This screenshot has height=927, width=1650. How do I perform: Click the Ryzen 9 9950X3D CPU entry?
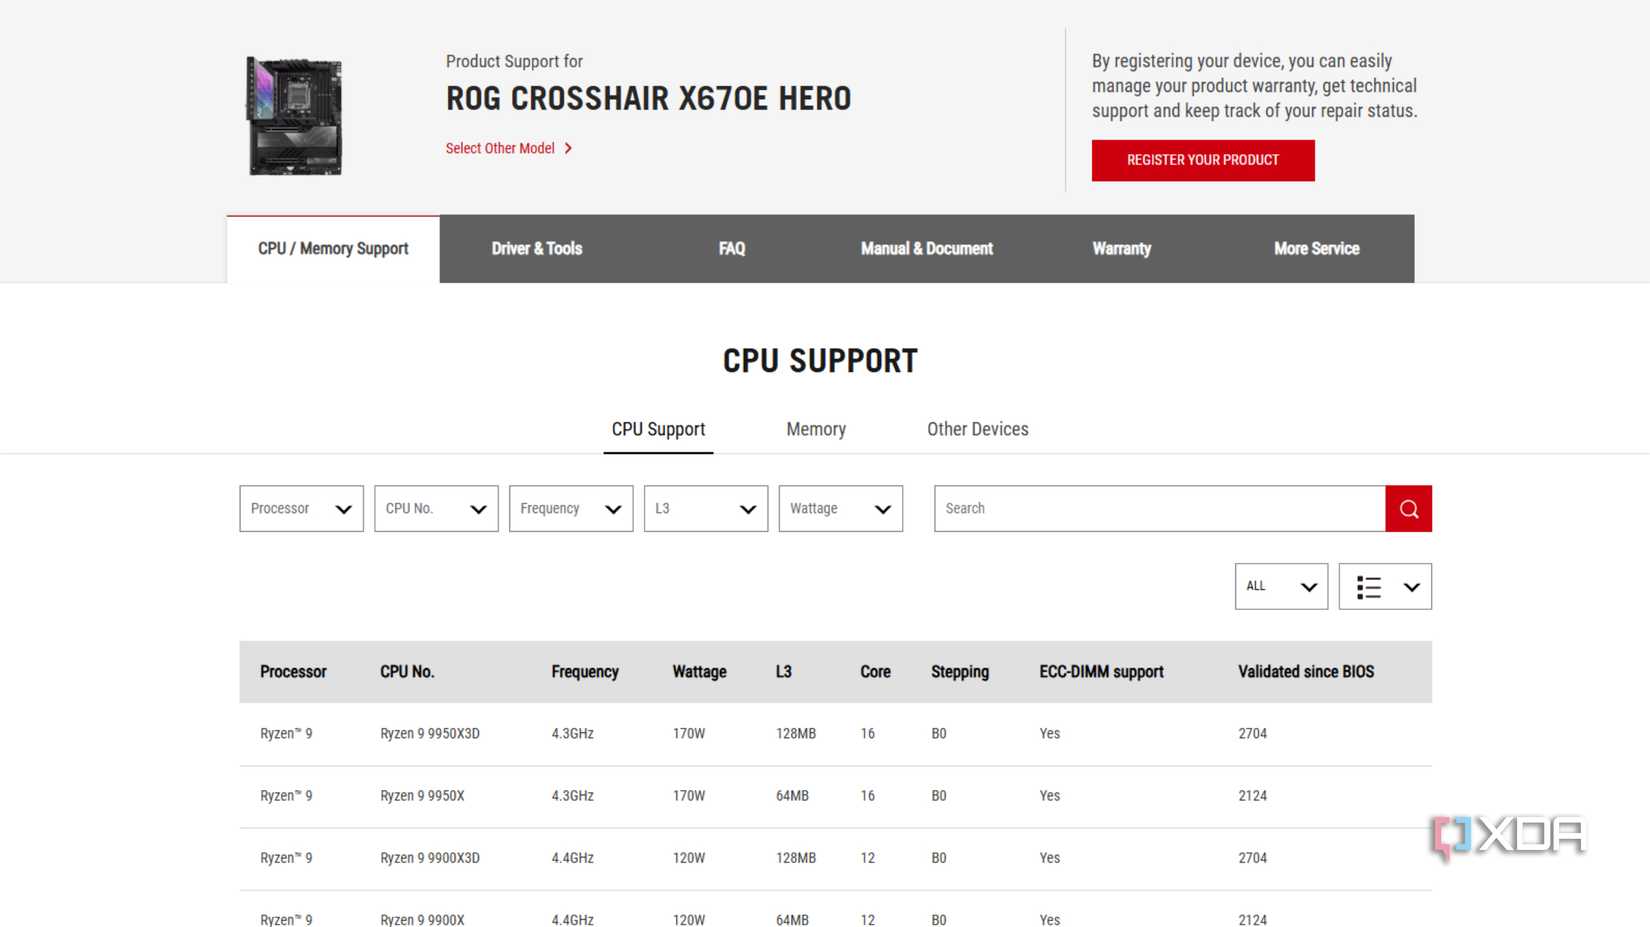click(430, 734)
